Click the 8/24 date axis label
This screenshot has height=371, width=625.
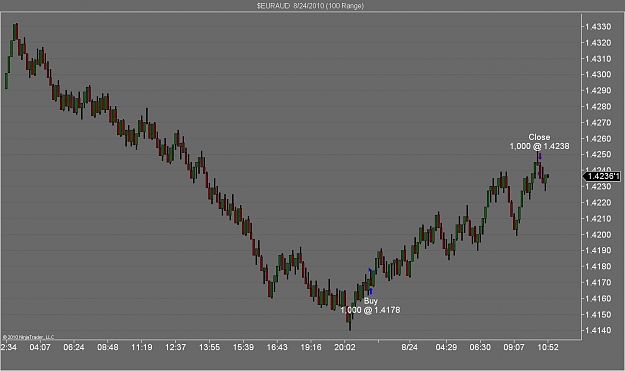(409, 347)
